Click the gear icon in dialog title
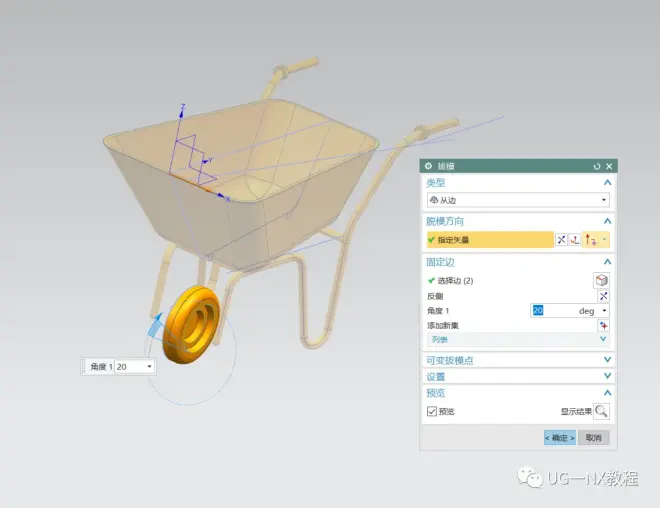Image resolution: width=660 pixels, height=508 pixels. [x=428, y=166]
